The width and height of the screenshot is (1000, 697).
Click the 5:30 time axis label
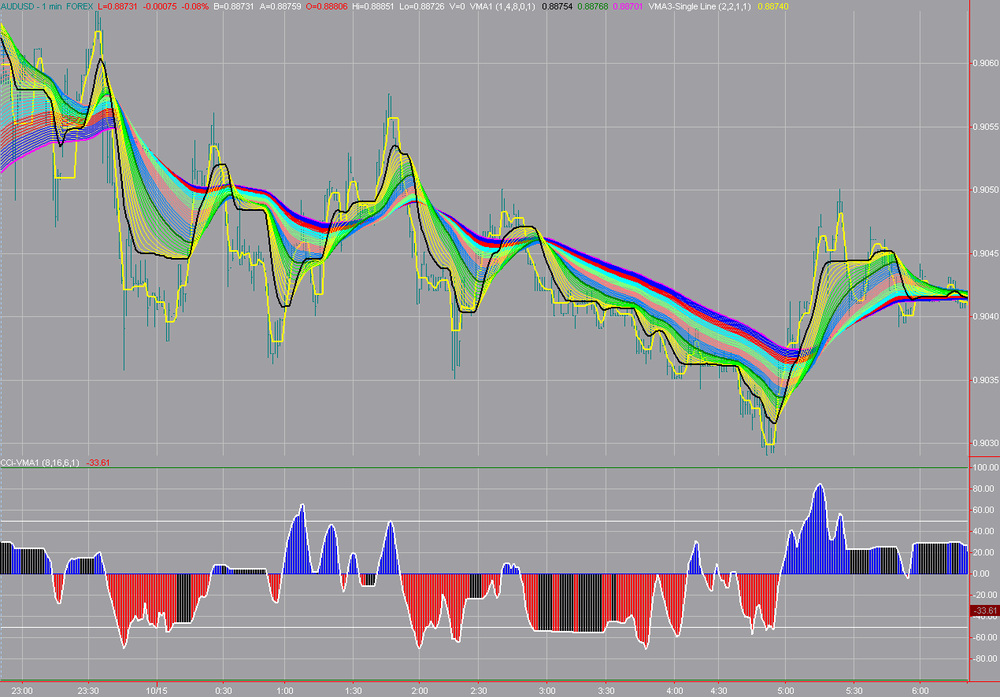[x=854, y=691]
